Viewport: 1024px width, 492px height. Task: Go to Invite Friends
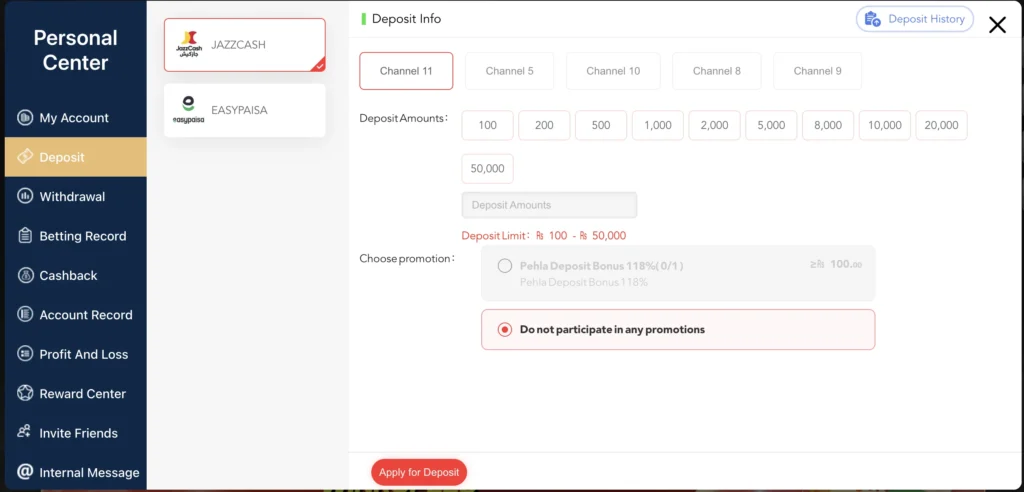(x=75, y=433)
